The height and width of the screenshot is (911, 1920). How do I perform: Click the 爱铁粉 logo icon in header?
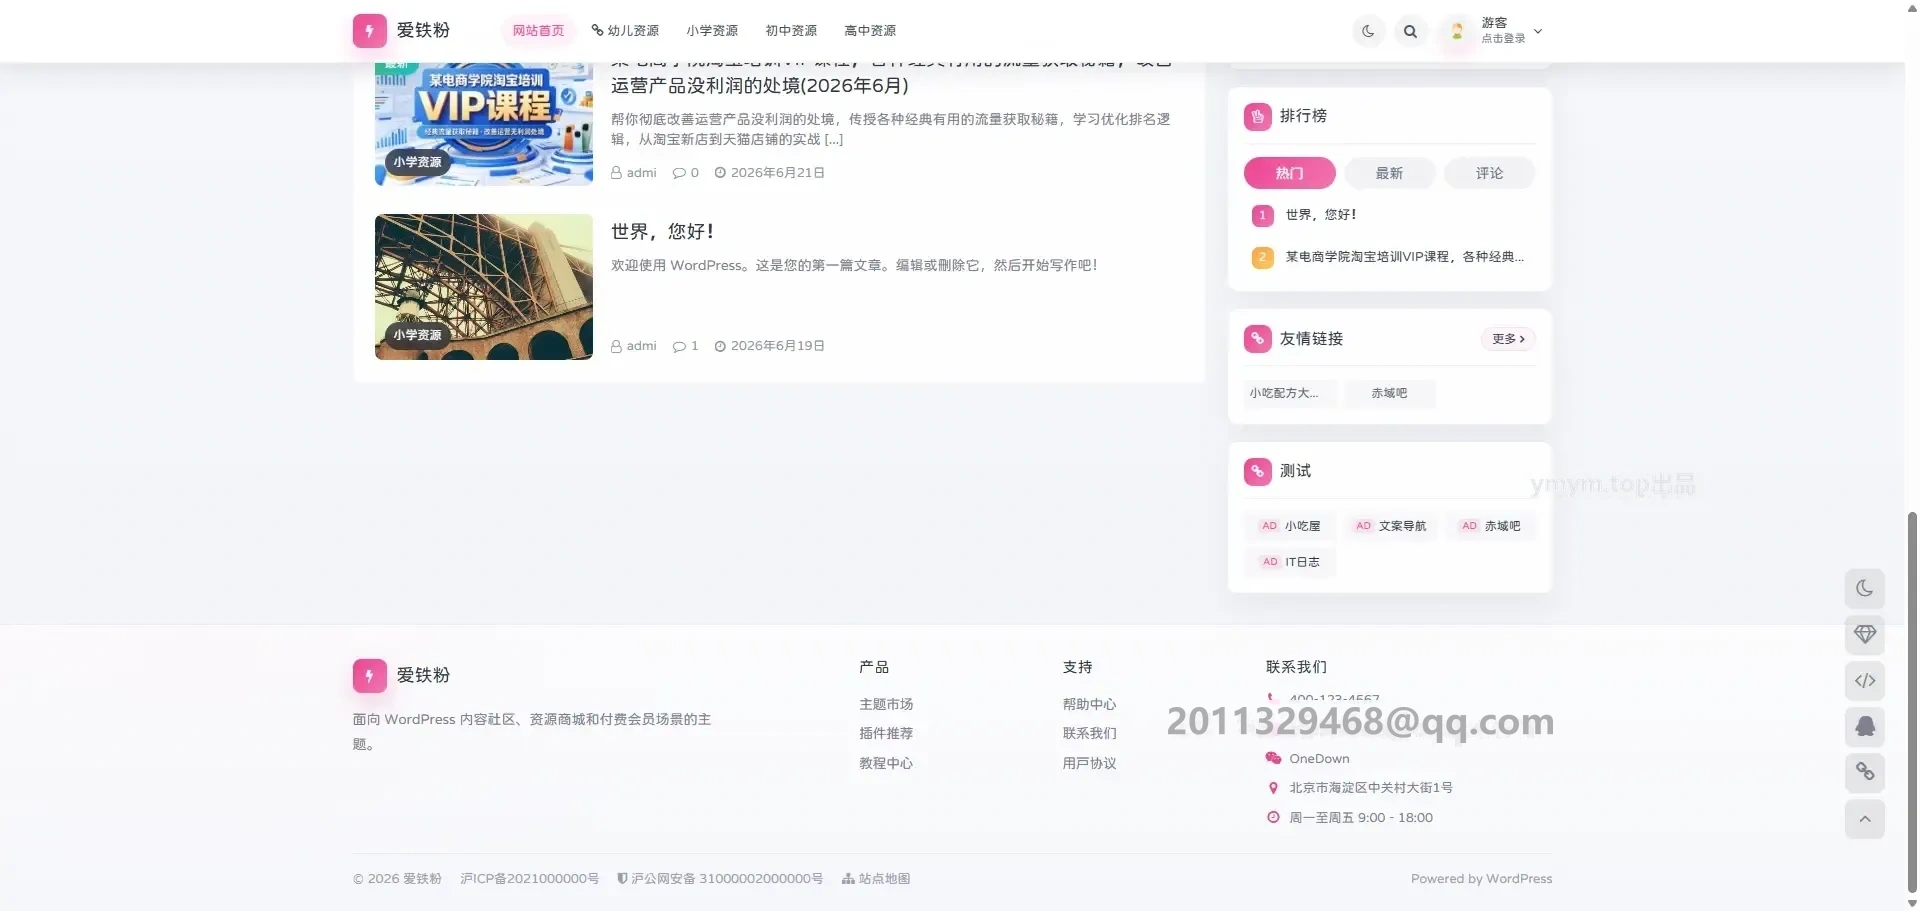pos(369,31)
